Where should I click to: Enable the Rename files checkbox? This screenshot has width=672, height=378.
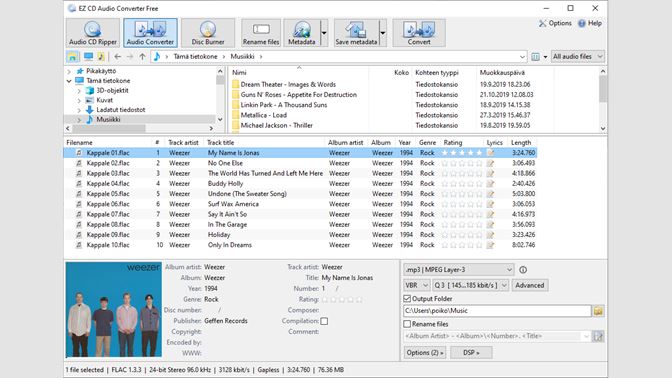point(407,324)
